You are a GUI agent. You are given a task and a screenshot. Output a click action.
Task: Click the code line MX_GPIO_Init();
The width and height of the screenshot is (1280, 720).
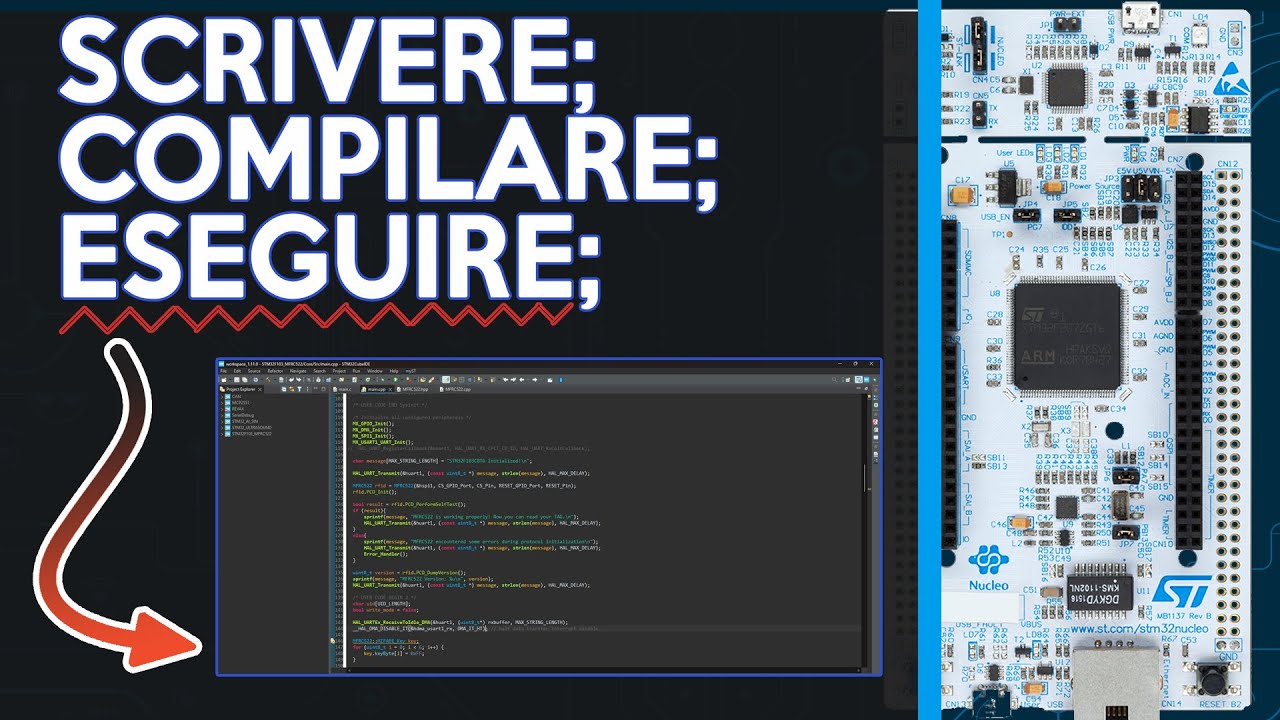374,424
